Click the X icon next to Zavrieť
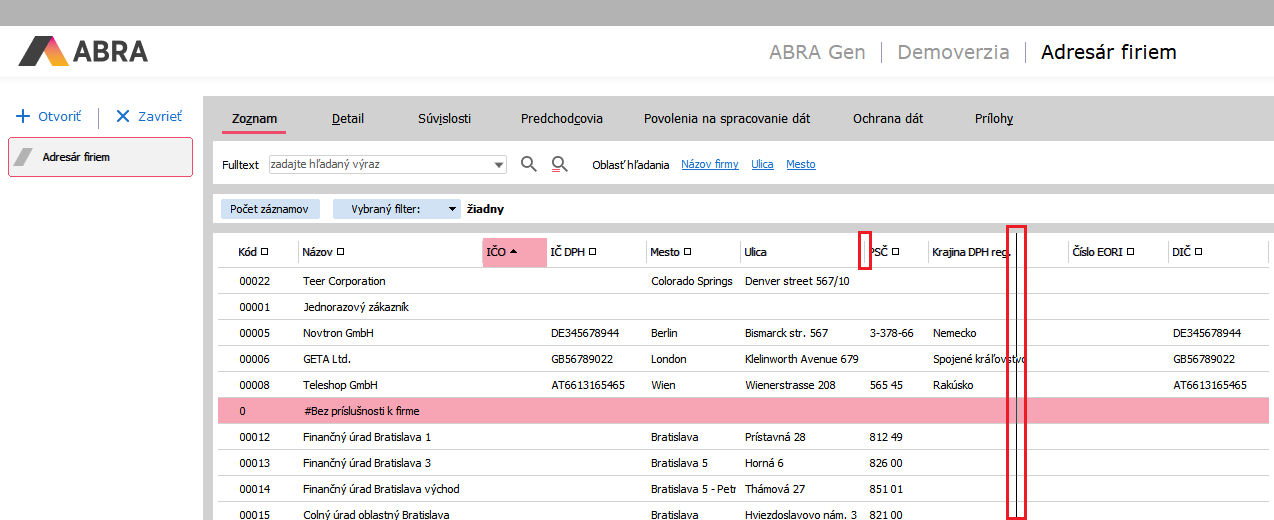 pos(123,116)
